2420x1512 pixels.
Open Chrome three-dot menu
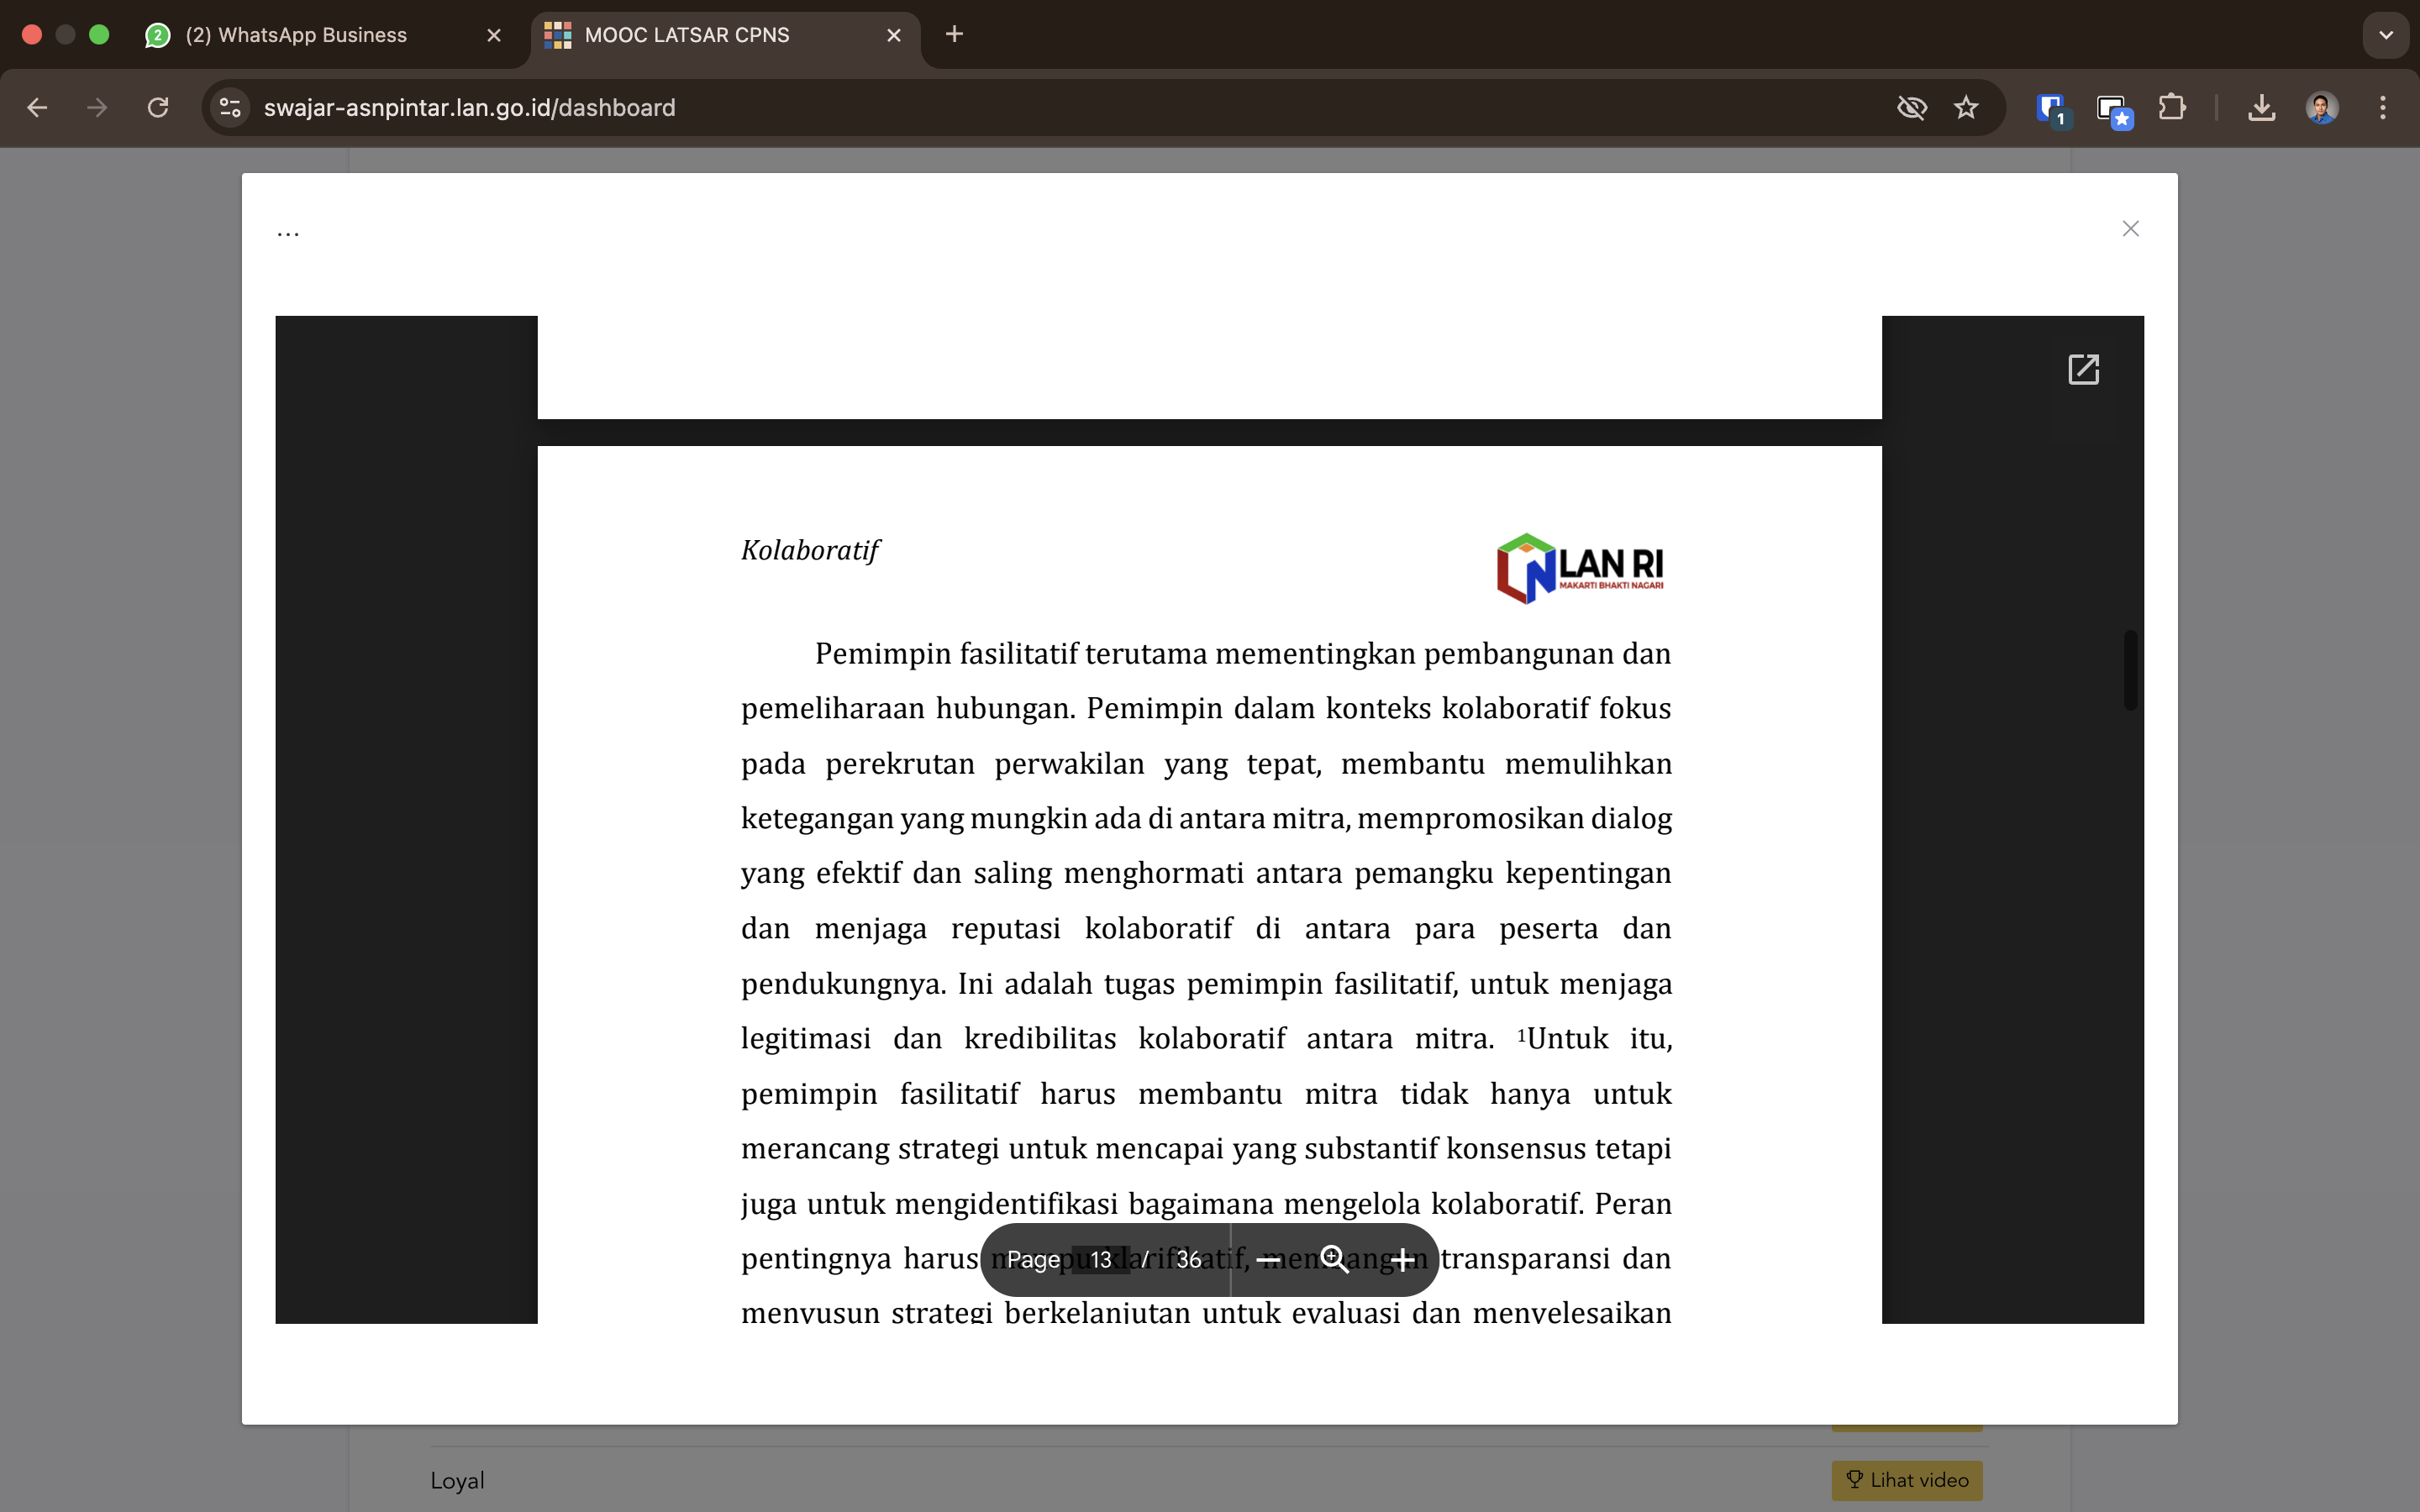(x=2383, y=108)
